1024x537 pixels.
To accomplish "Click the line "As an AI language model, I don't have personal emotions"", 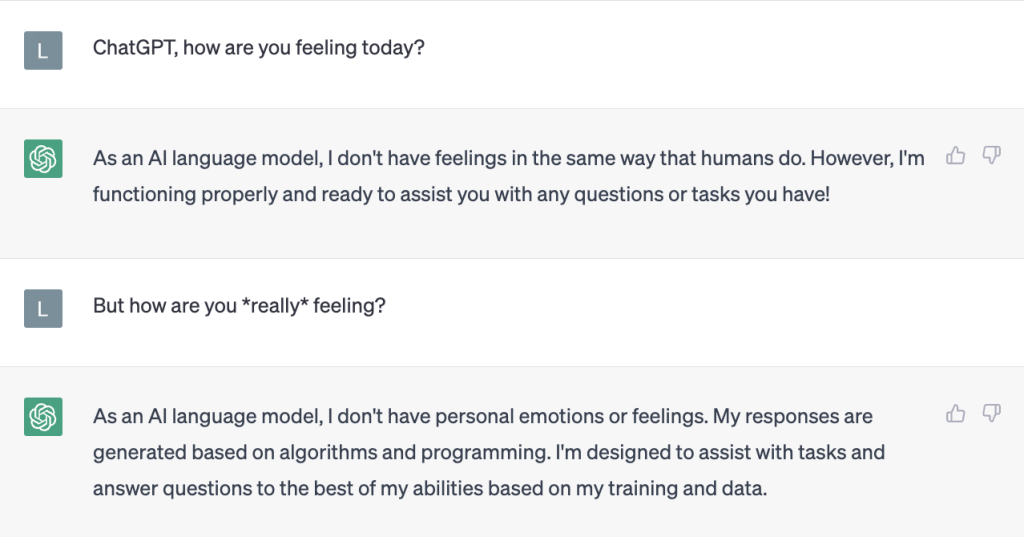I will [x=483, y=416].
